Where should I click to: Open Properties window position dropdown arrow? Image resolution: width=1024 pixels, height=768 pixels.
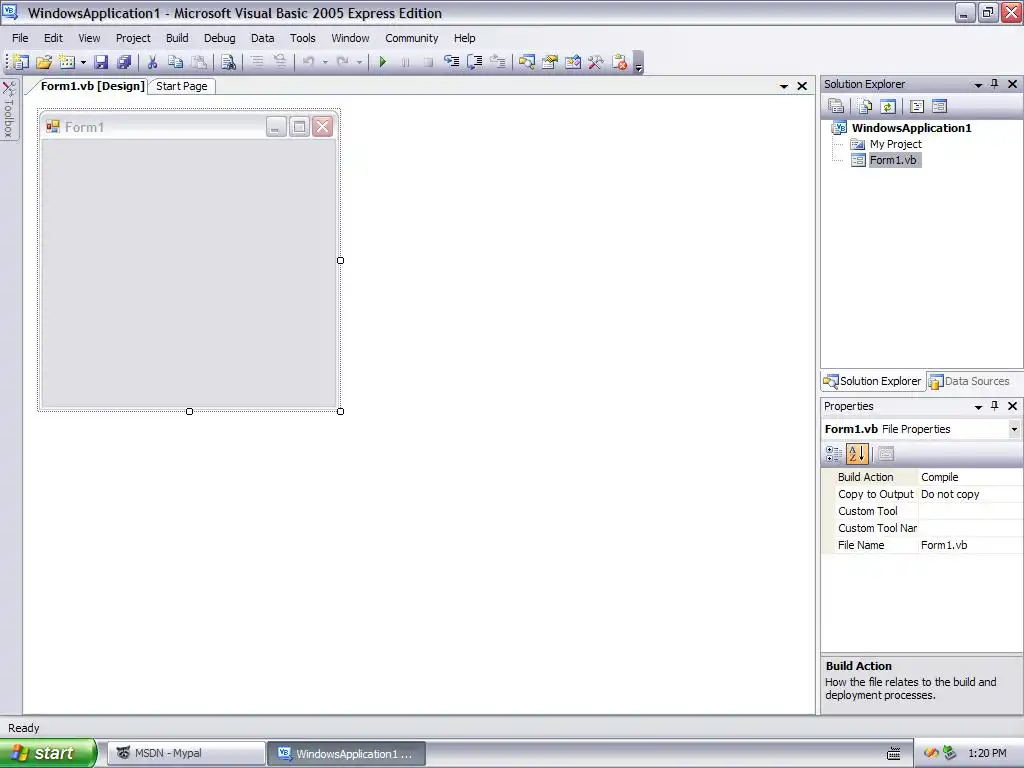click(978, 406)
